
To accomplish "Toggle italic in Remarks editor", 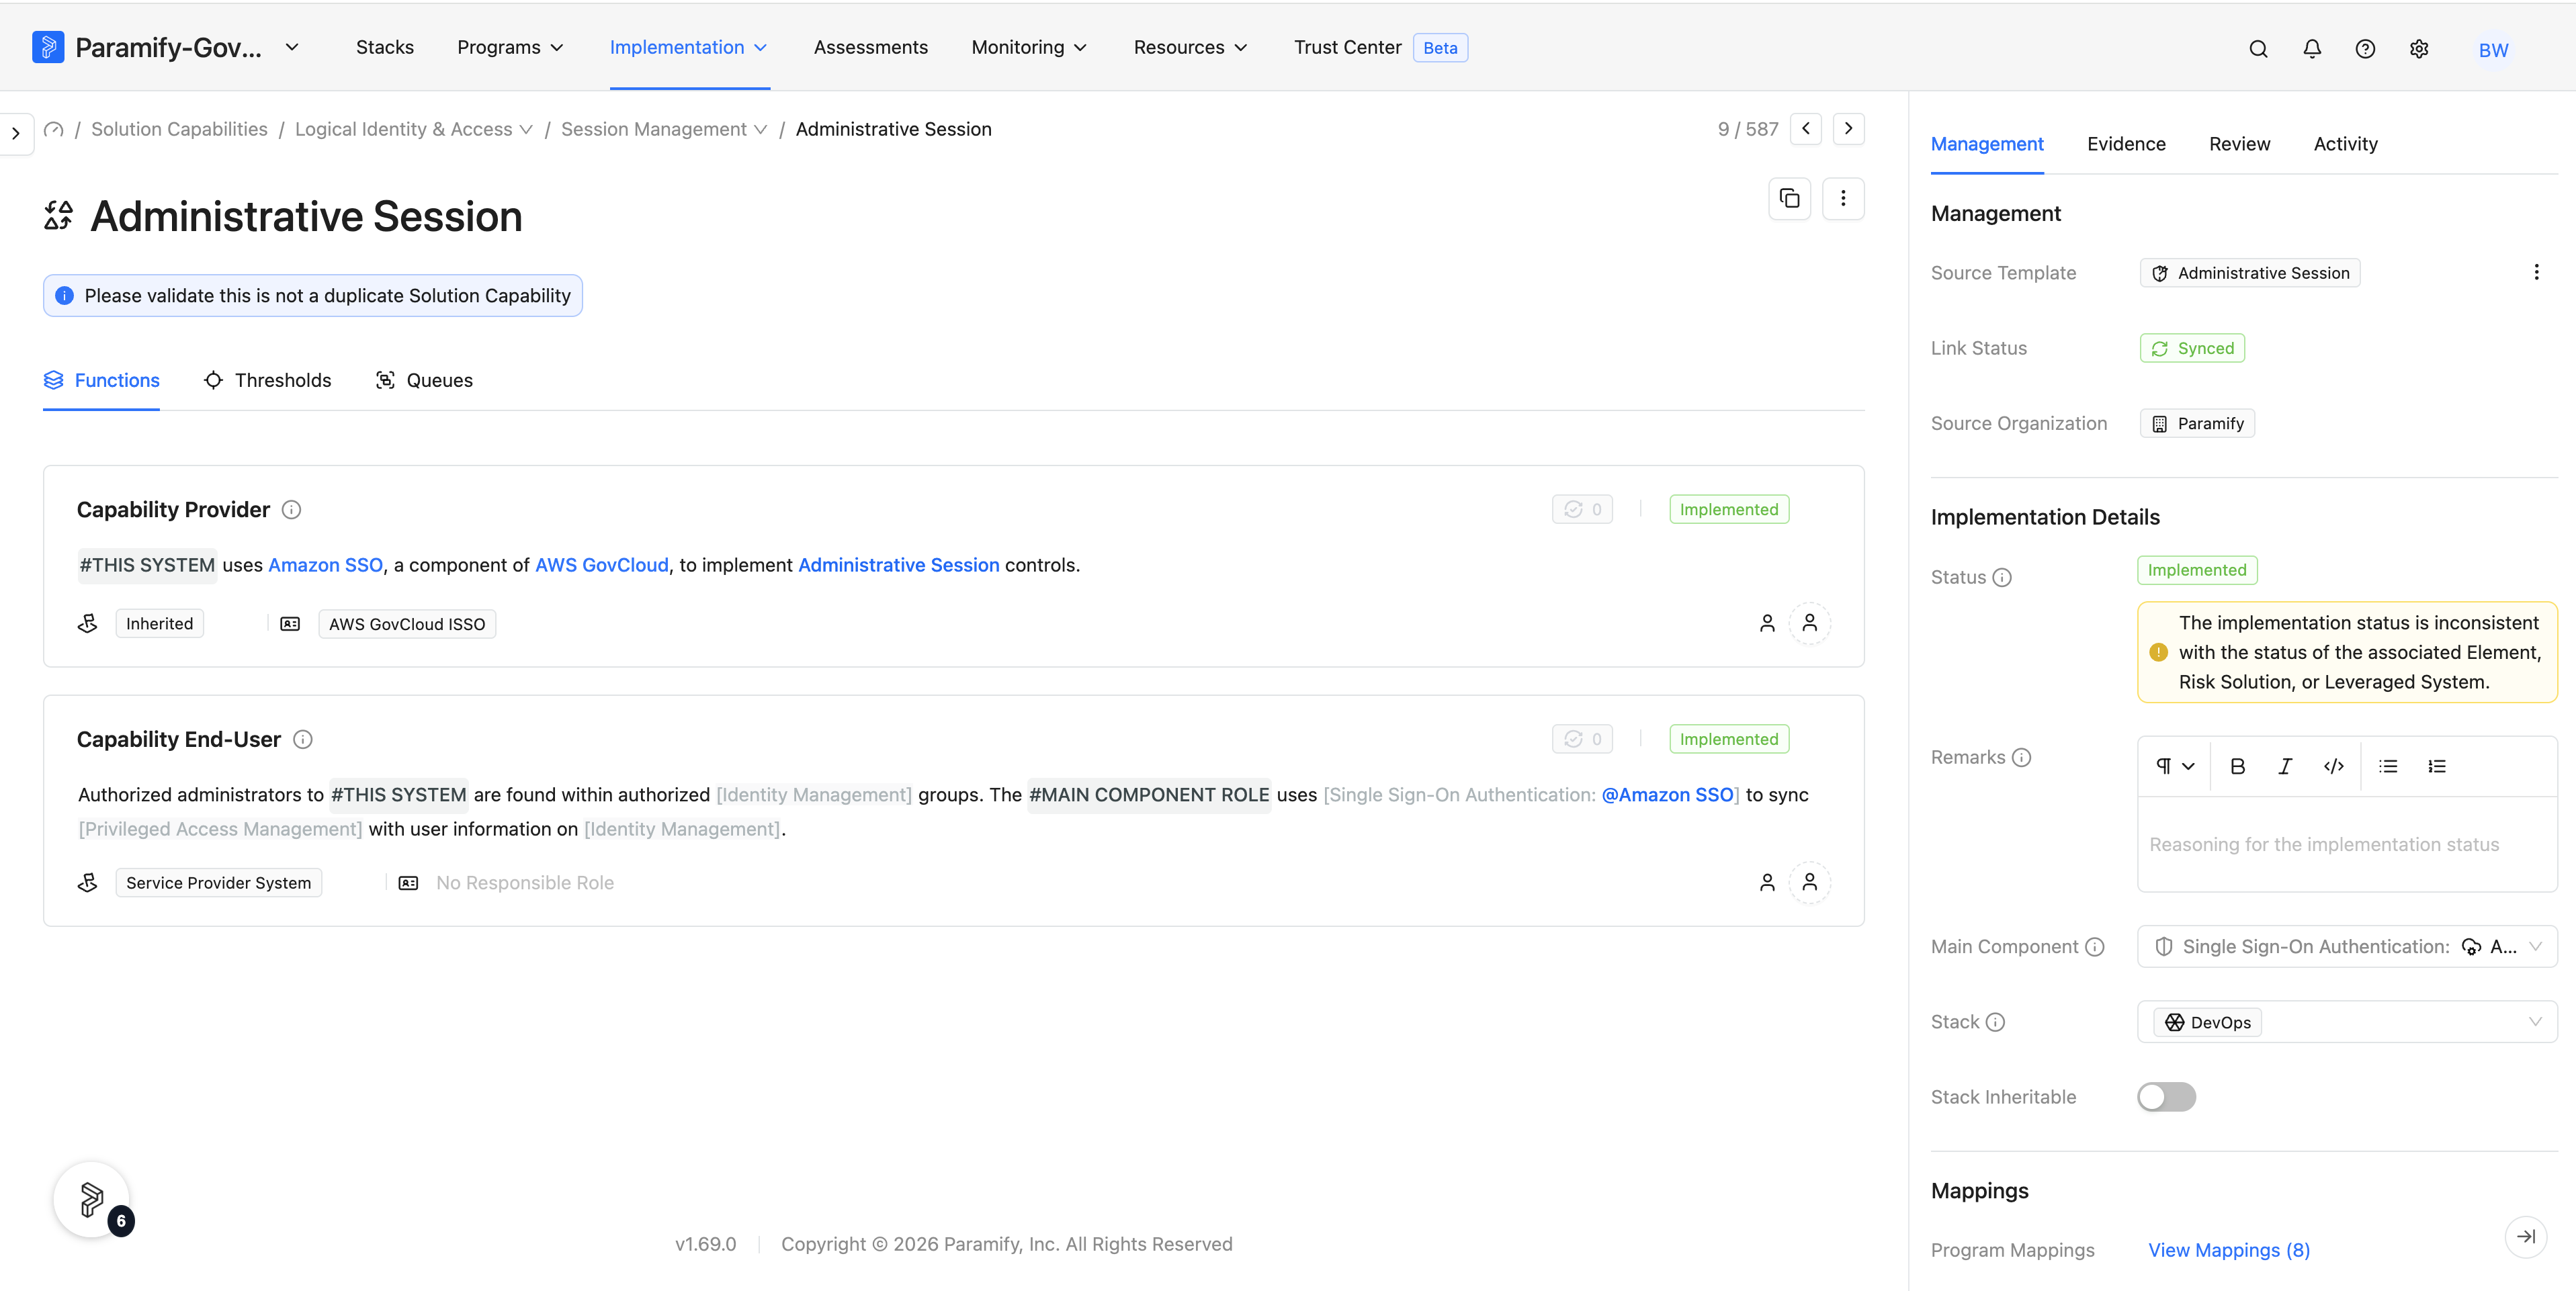I will pos(2285,766).
